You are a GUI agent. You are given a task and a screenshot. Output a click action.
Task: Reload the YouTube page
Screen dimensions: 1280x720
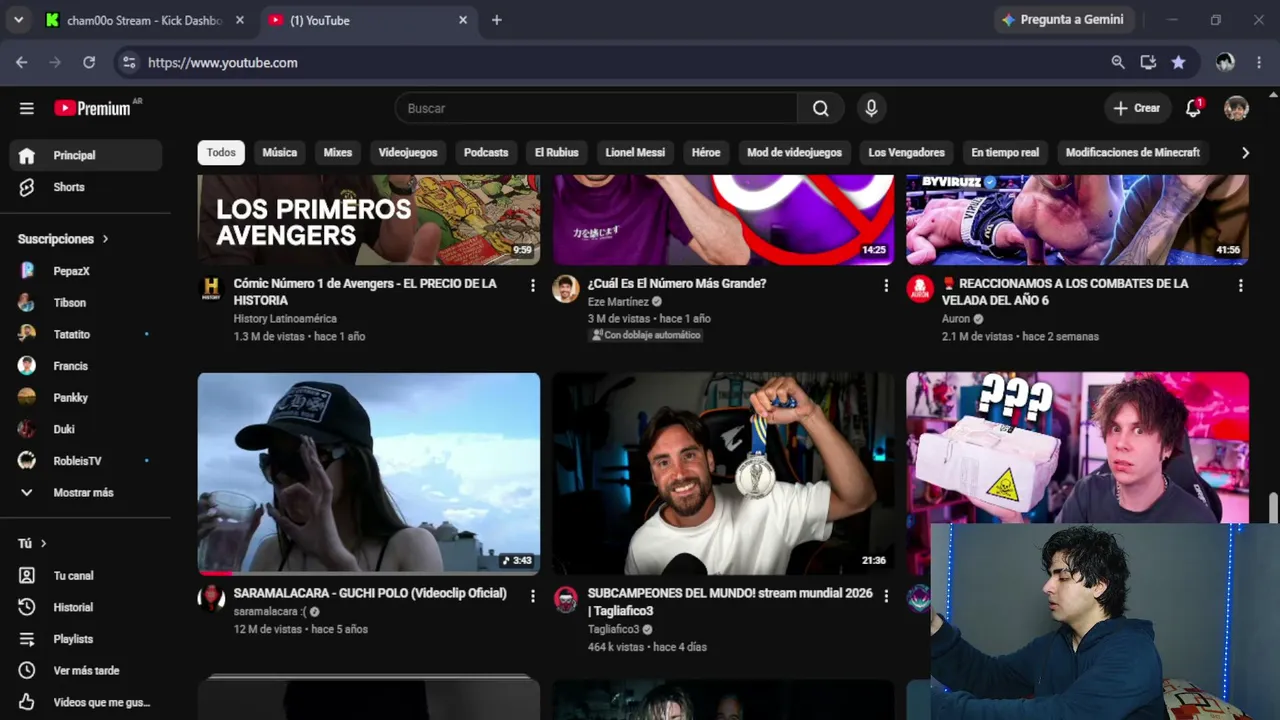pos(89,62)
